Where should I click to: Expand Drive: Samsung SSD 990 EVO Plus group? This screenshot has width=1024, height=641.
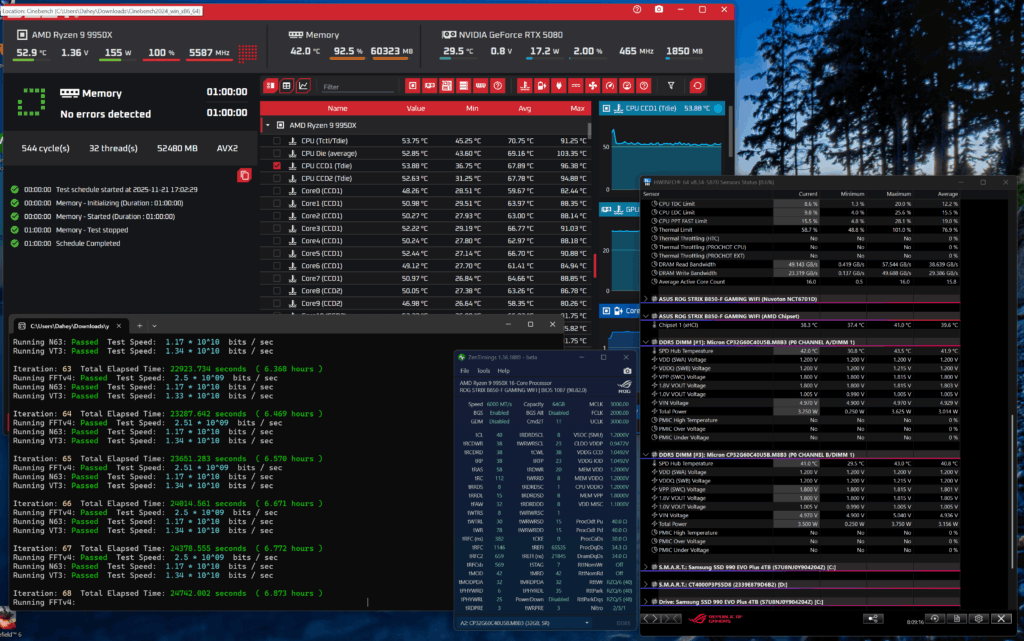[646, 602]
